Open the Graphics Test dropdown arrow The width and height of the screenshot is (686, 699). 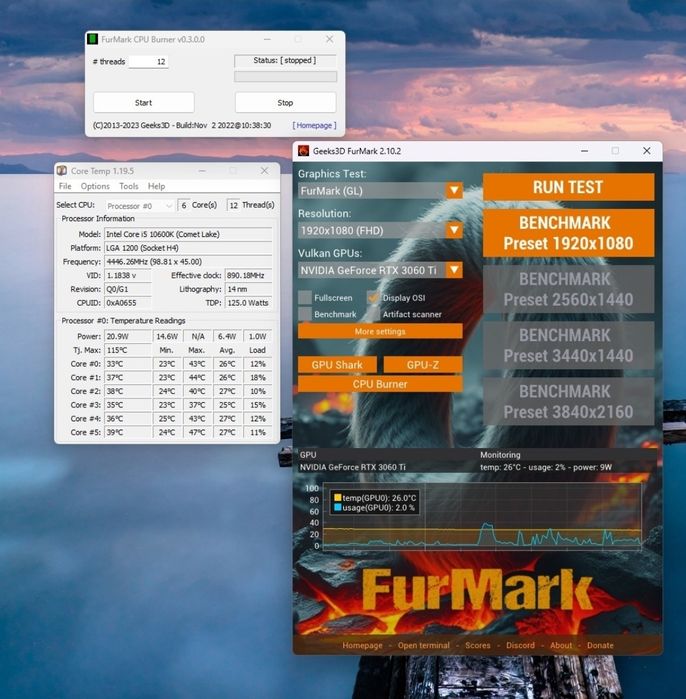point(454,191)
